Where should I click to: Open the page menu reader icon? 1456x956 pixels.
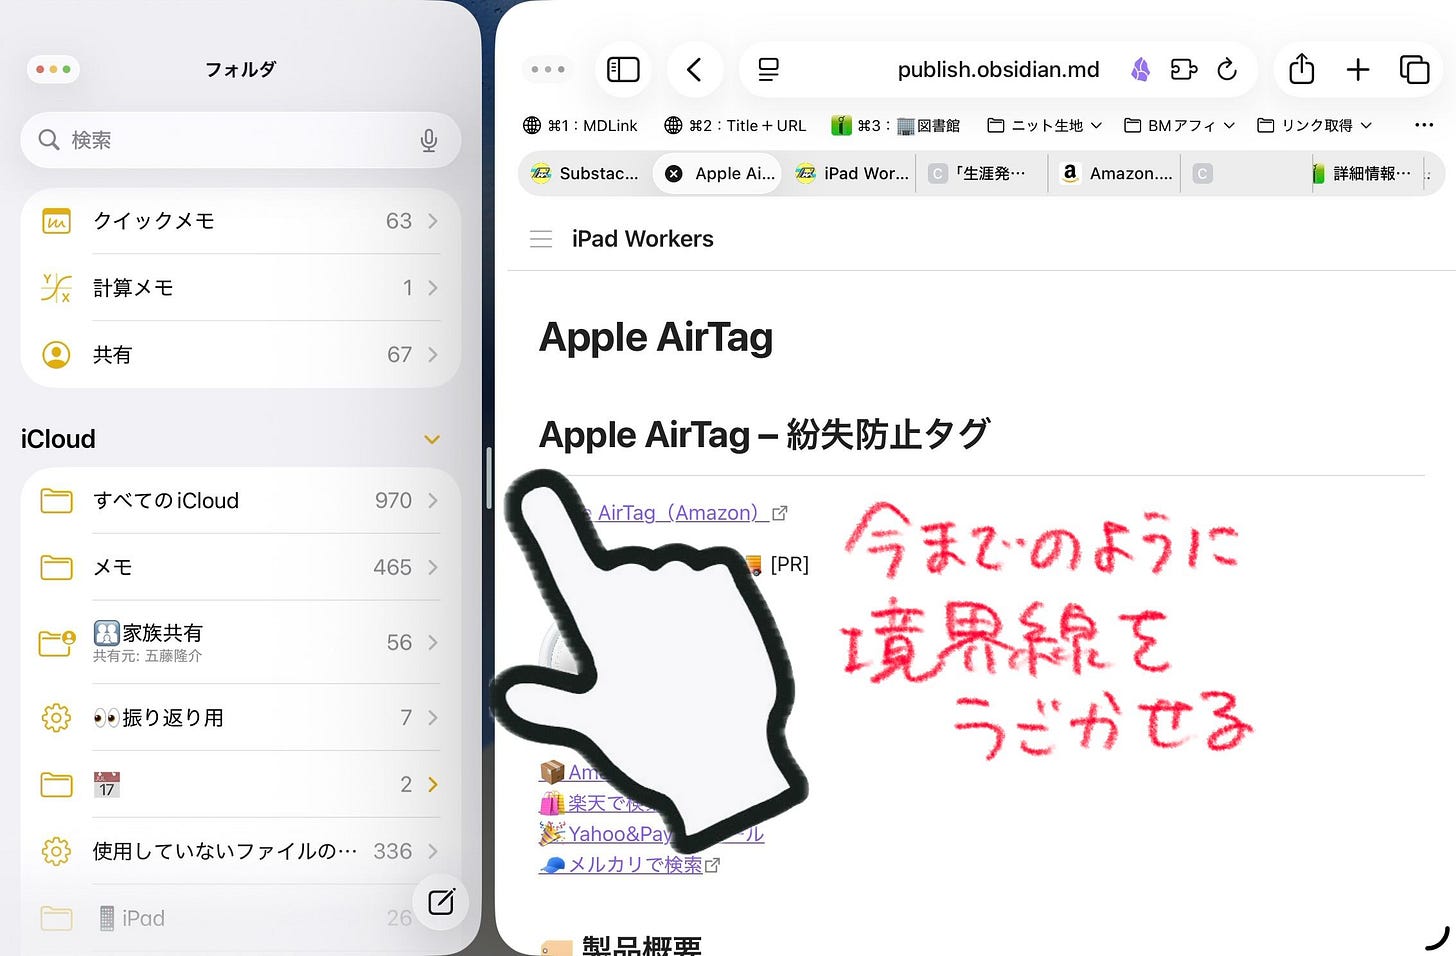[x=768, y=69]
